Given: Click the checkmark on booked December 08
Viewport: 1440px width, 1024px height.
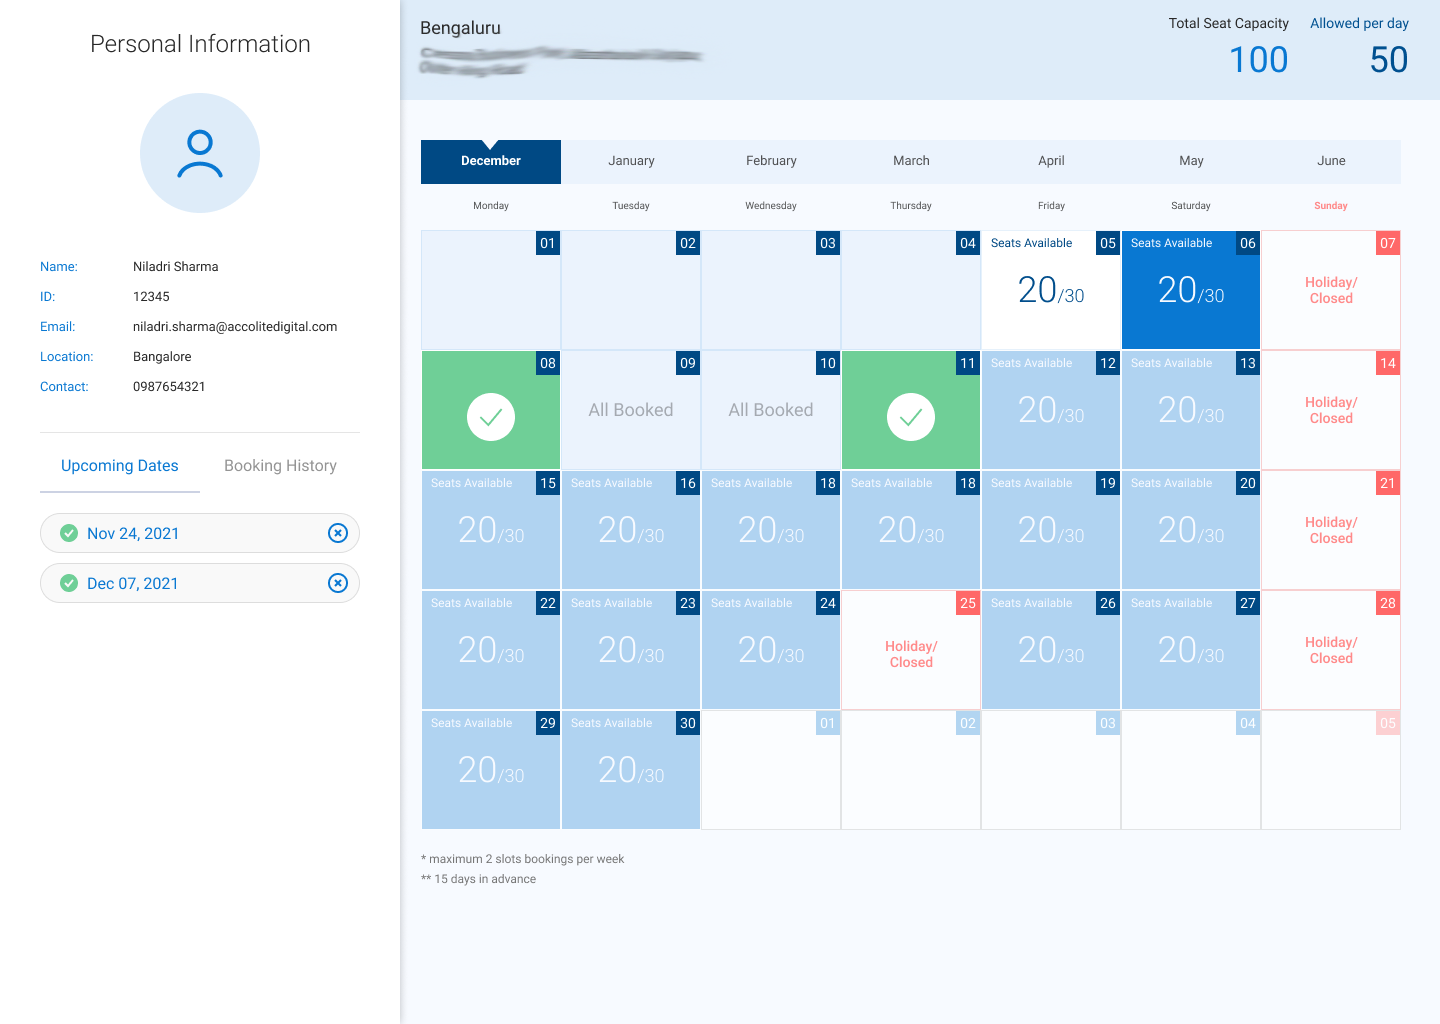Looking at the screenshot, I should pyautogui.click(x=491, y=417).
